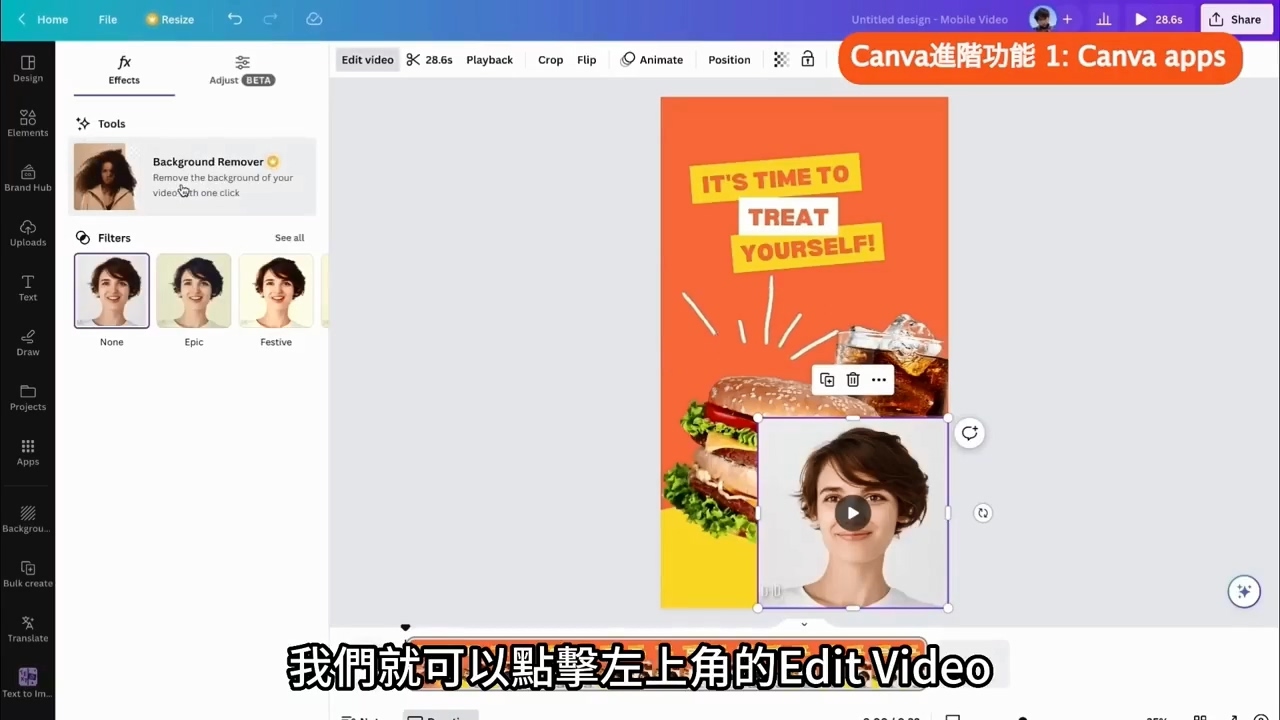Open the Position menu

[728, 59]
